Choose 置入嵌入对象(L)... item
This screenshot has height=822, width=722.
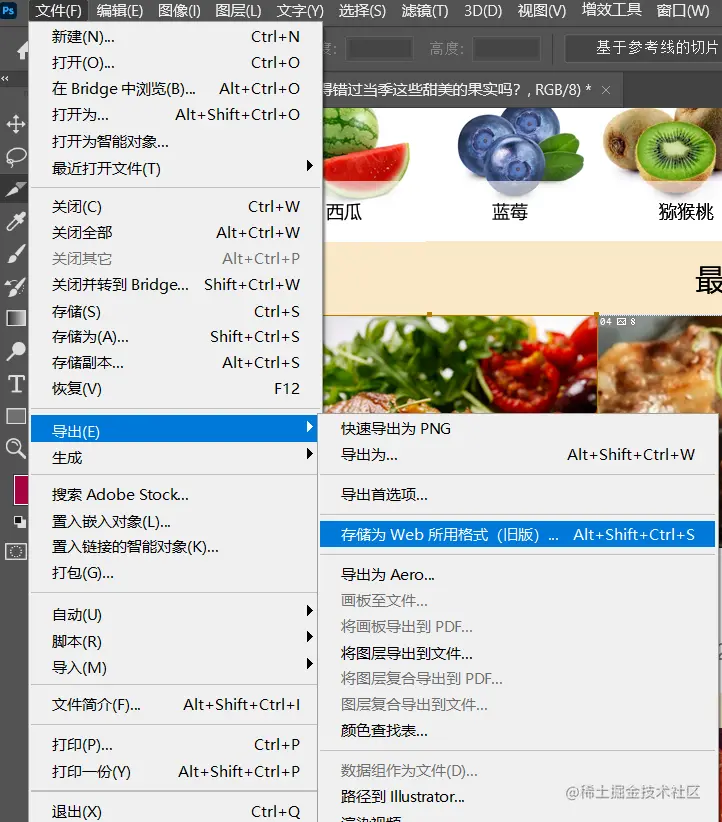[176, 522]
